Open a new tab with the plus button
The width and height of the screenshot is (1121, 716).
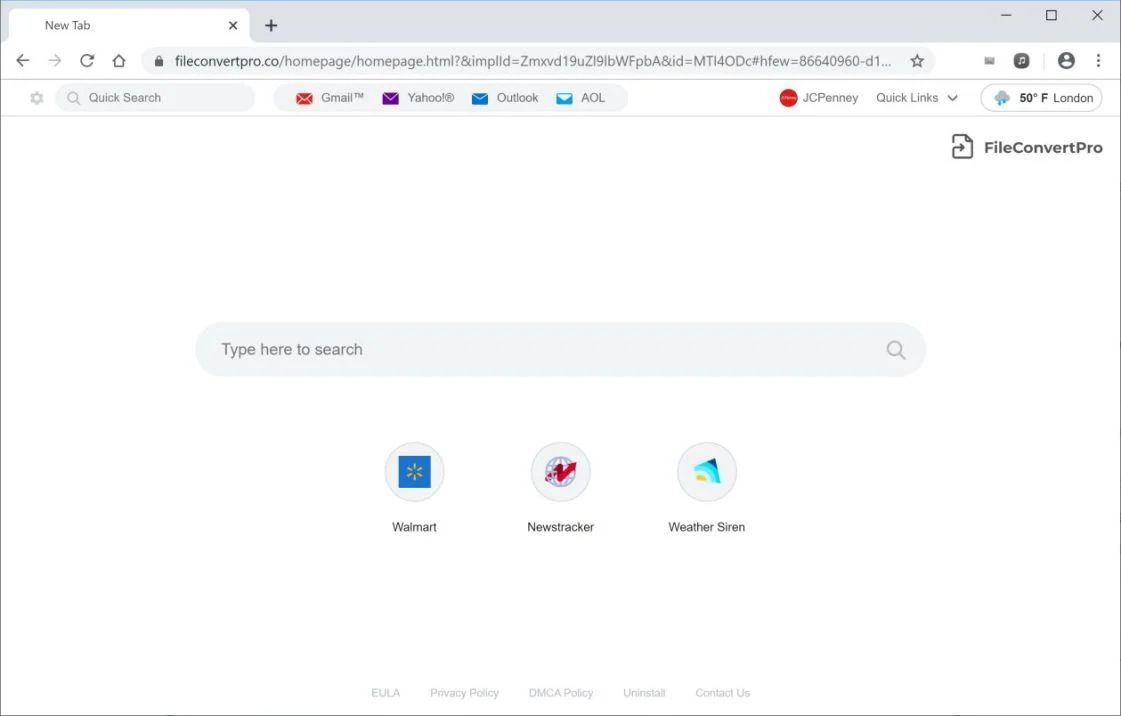pyautogui.click(x=271, y=26)
